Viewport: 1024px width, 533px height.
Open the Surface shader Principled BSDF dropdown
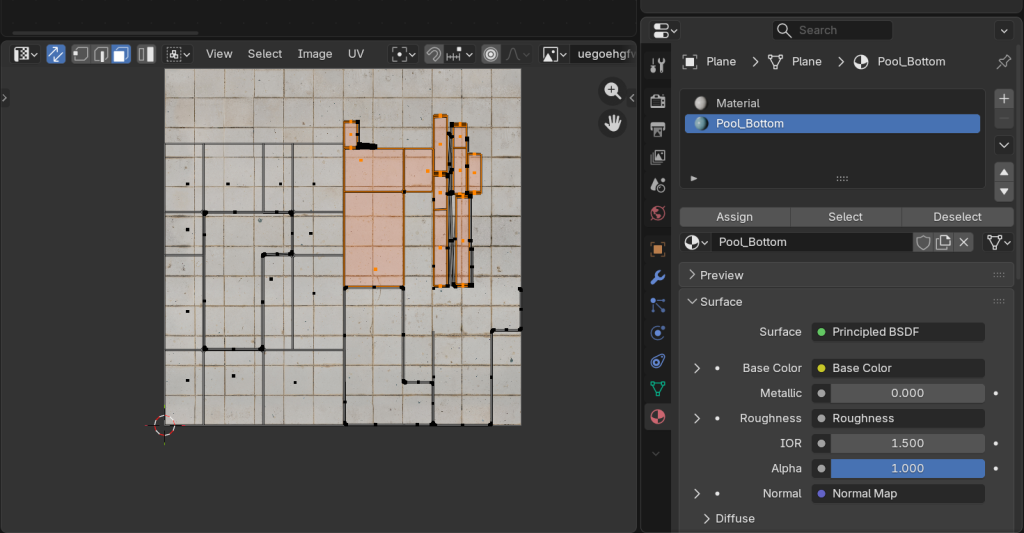pyautogui.click(x=897, y=332)
